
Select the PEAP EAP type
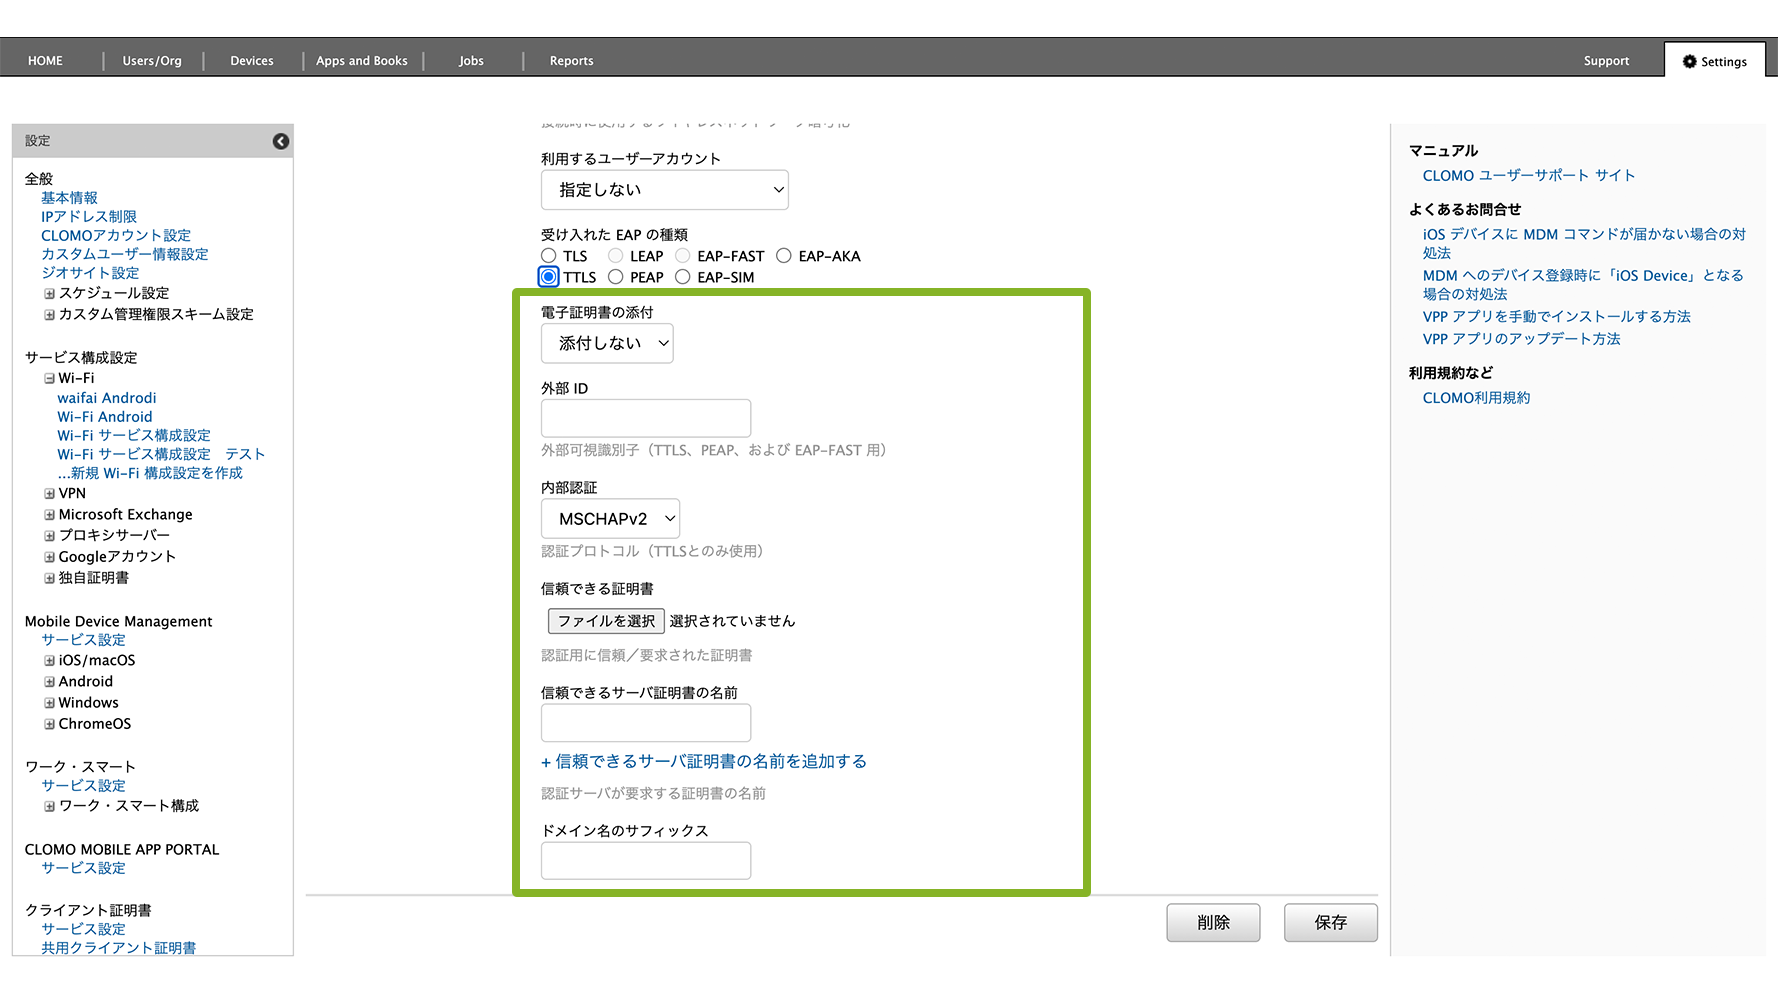(616, 277)
